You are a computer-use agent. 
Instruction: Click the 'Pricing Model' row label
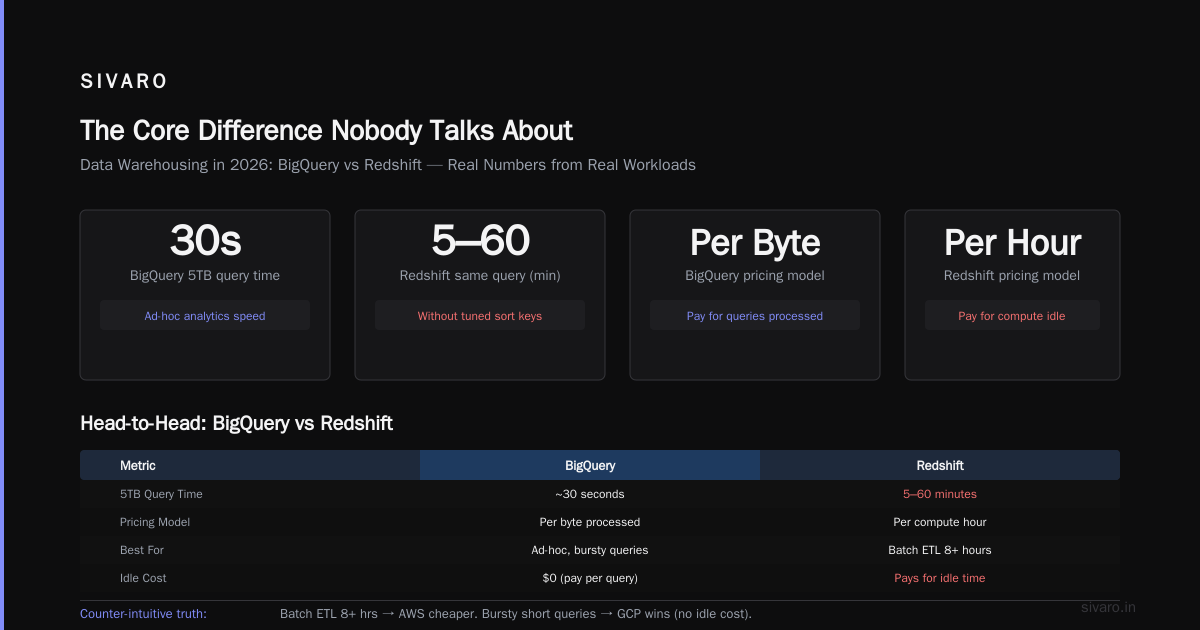[155, 522]
